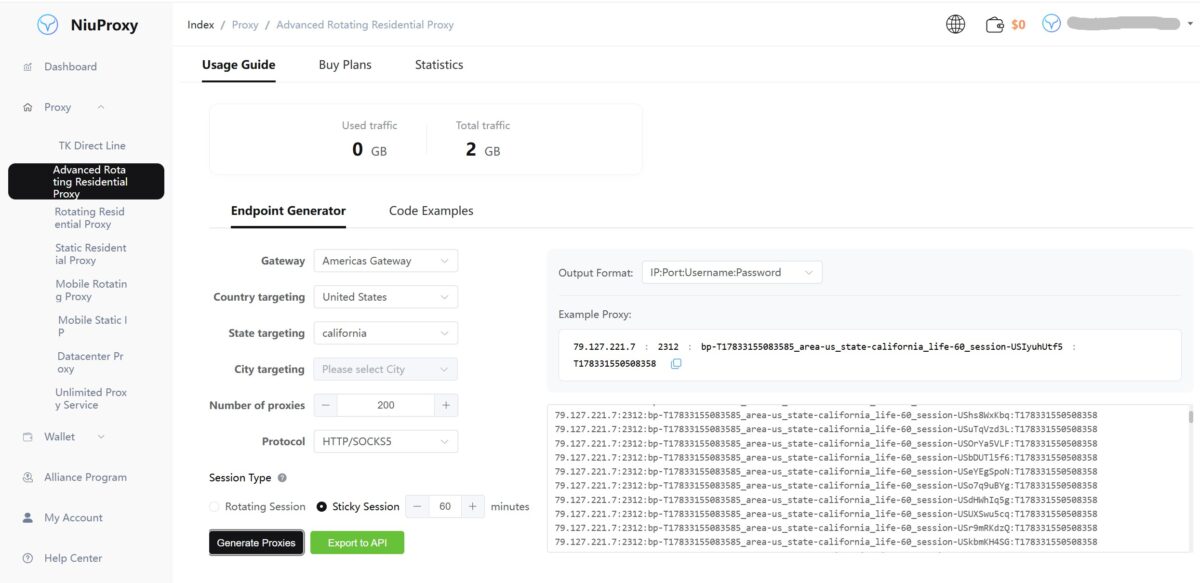Open the City targeting dropdown
This screenshot has width=1200, height=583.
(x=386, y=369)
